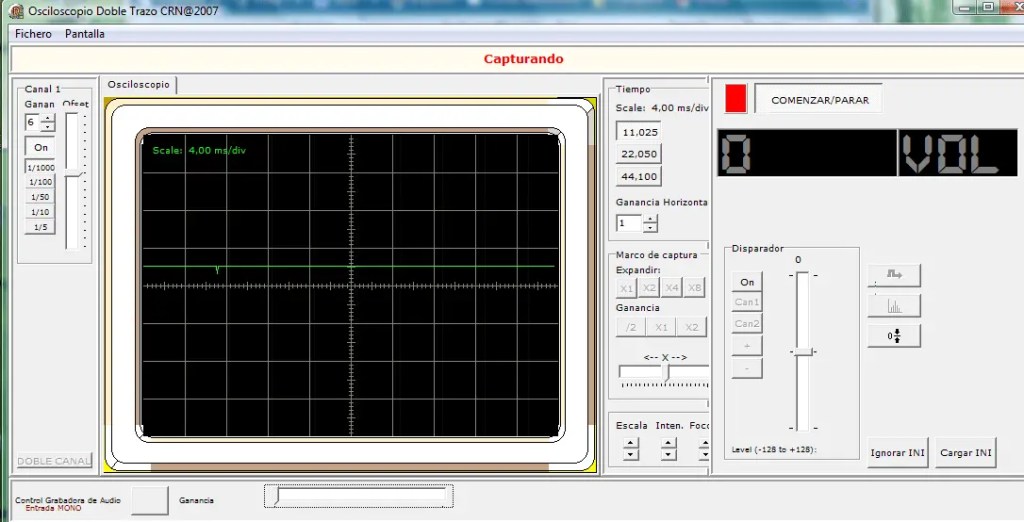Click the Ganancia audio input slider bar
This screenshot has height=522, width=1024.
point(360,495)
